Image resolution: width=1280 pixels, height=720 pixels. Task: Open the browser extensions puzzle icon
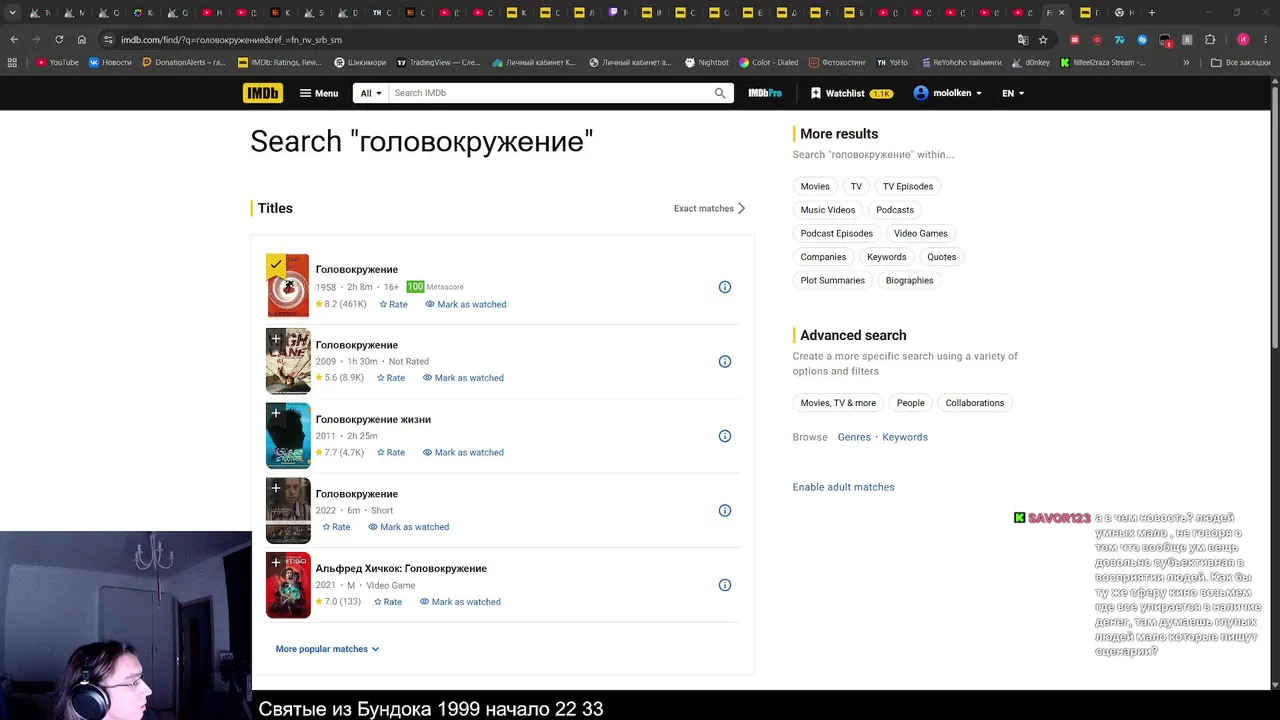[x=1210, y=40]
